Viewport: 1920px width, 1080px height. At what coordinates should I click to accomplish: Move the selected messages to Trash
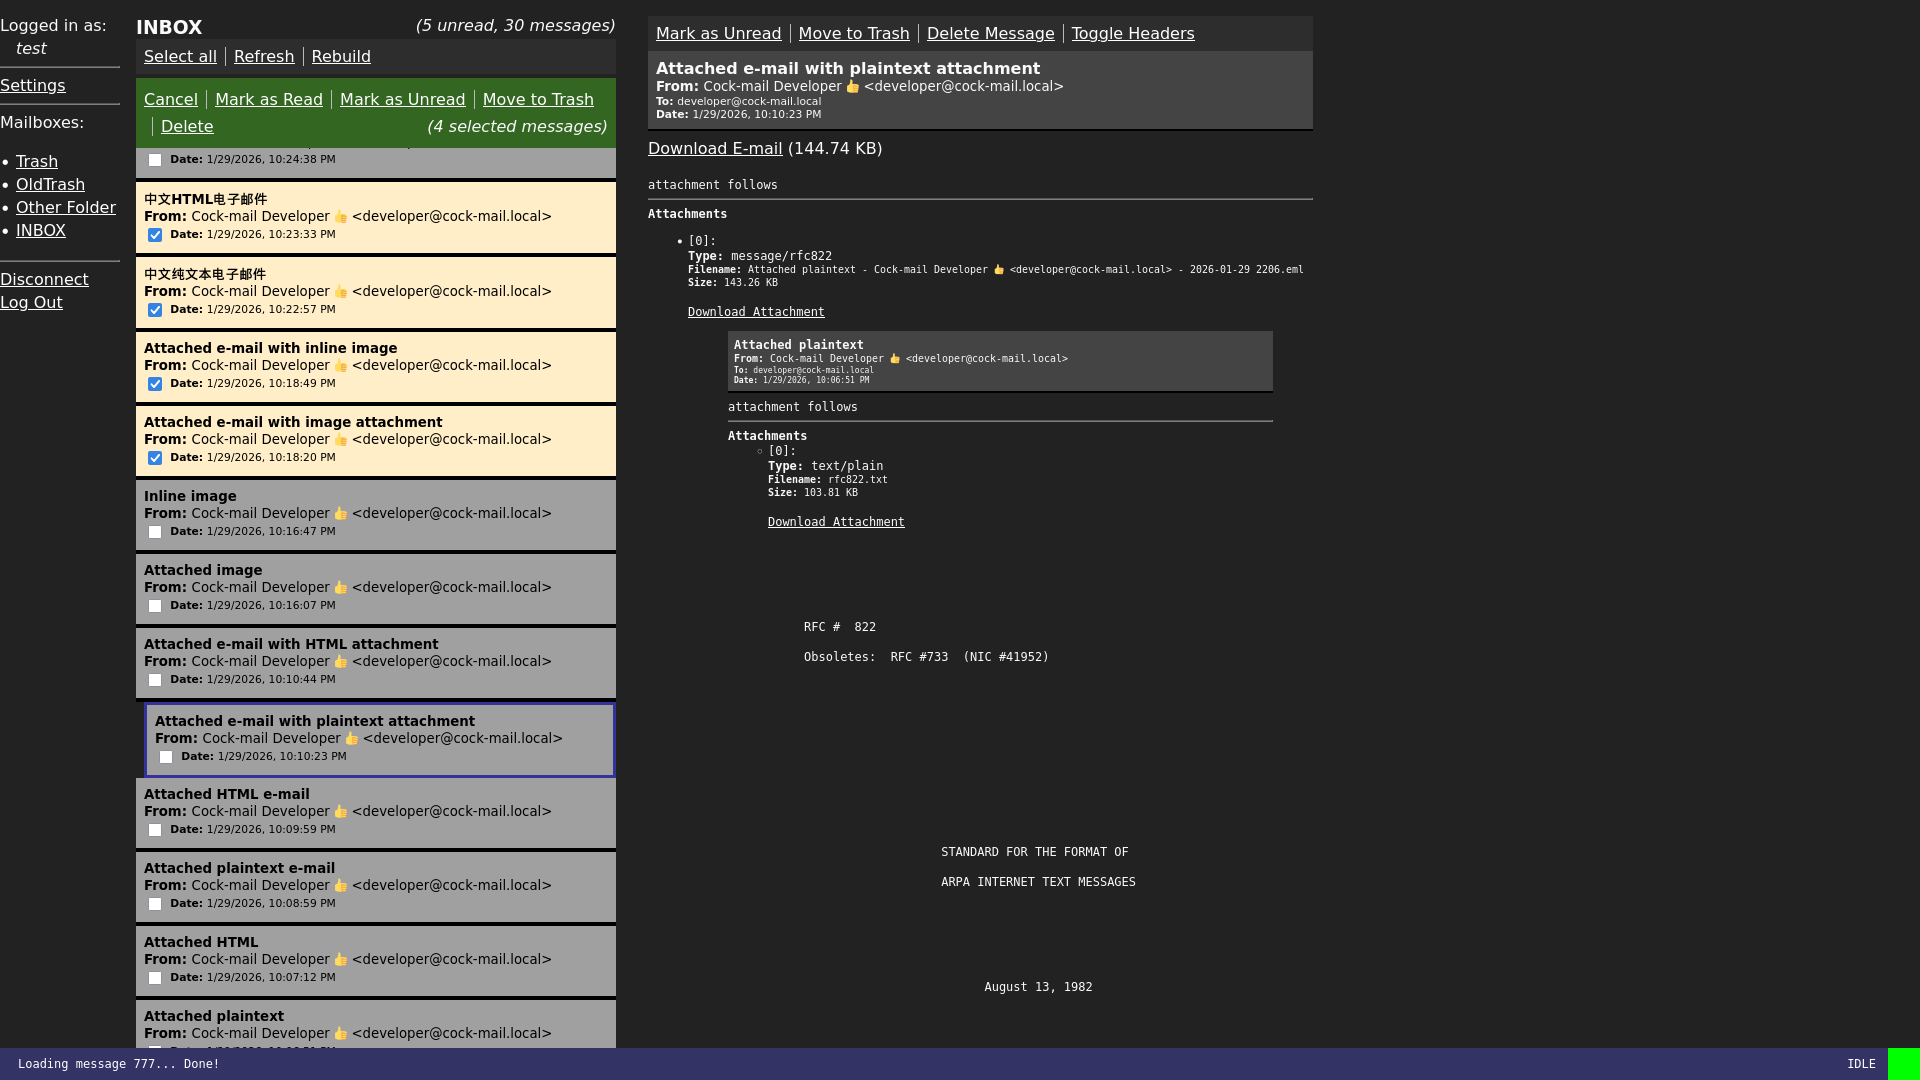(538, 99)
